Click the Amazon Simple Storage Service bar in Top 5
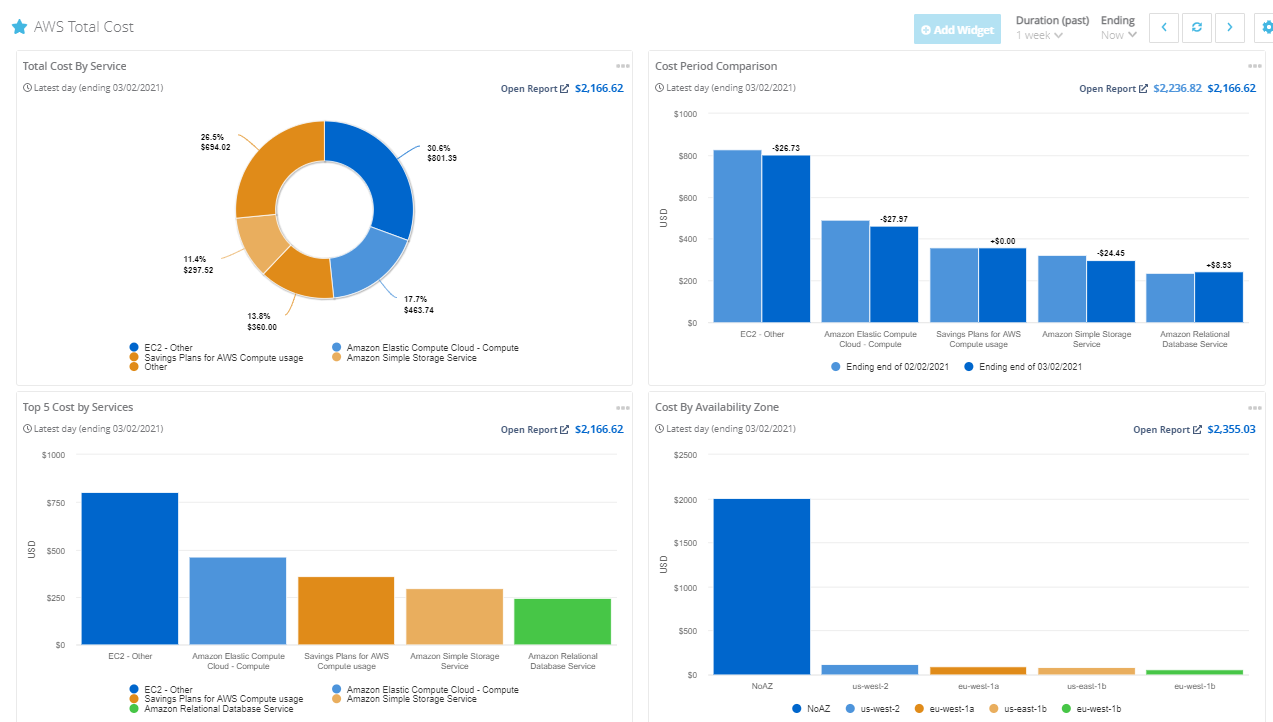The width and height of the screenshot is (1273, 722). 454,617
